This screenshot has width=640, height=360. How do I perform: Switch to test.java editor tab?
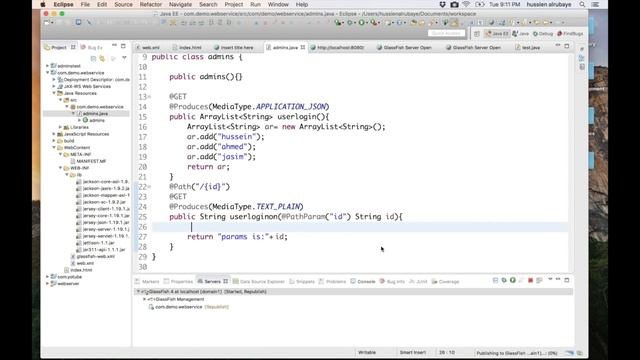pyautogui.click(x=527, y=47)
